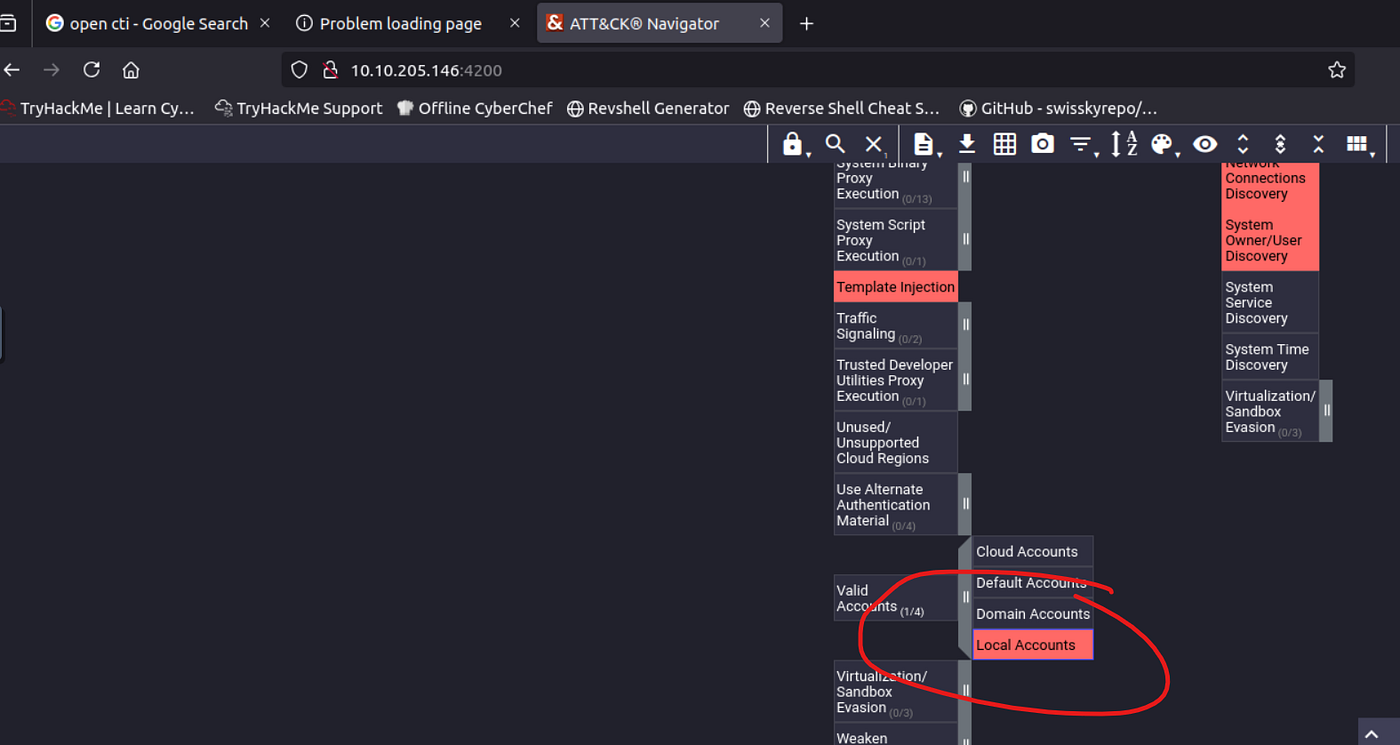
Task: Go back to the previous page
Action: pos(12,70)
